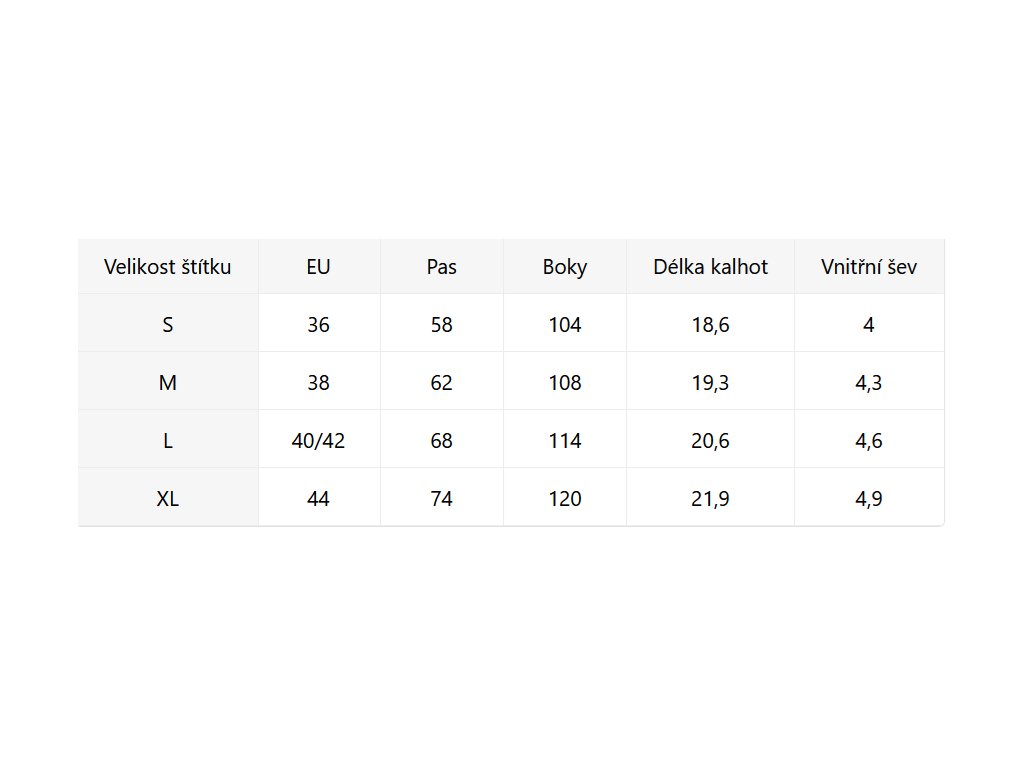This screenshot has width=1024, height=768.
Task: Select the EU column header
Action: (318, 267)
